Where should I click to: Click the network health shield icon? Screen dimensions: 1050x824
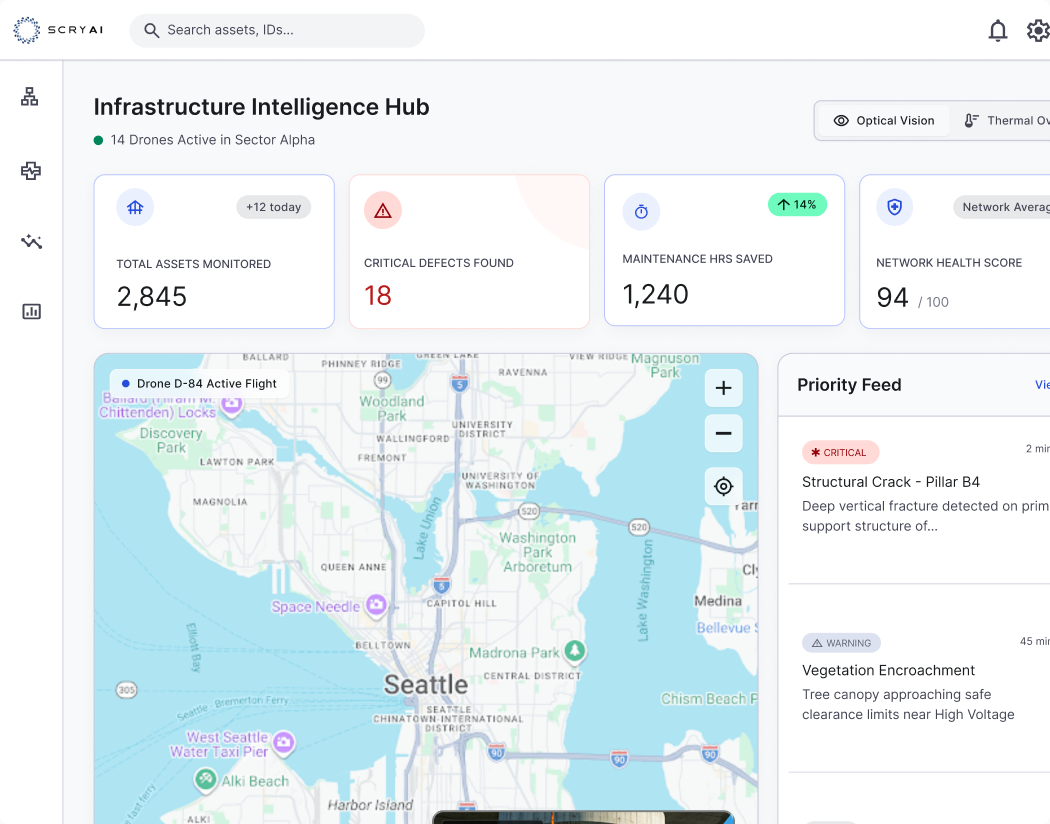895,207
